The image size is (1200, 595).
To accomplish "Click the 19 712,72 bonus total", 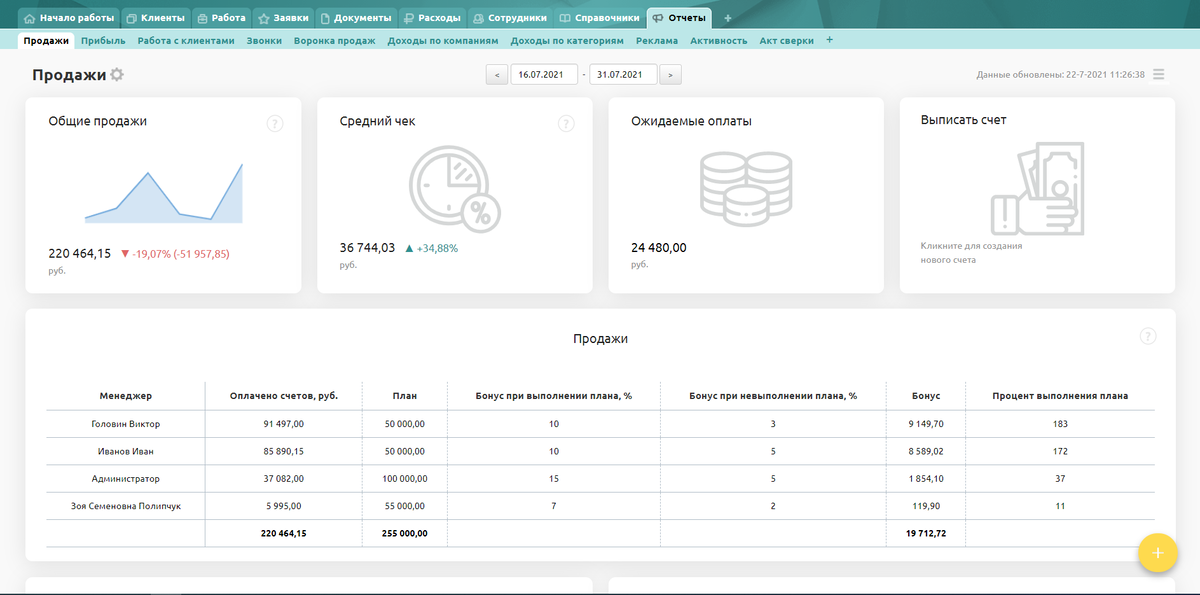I will click(926, 533).
